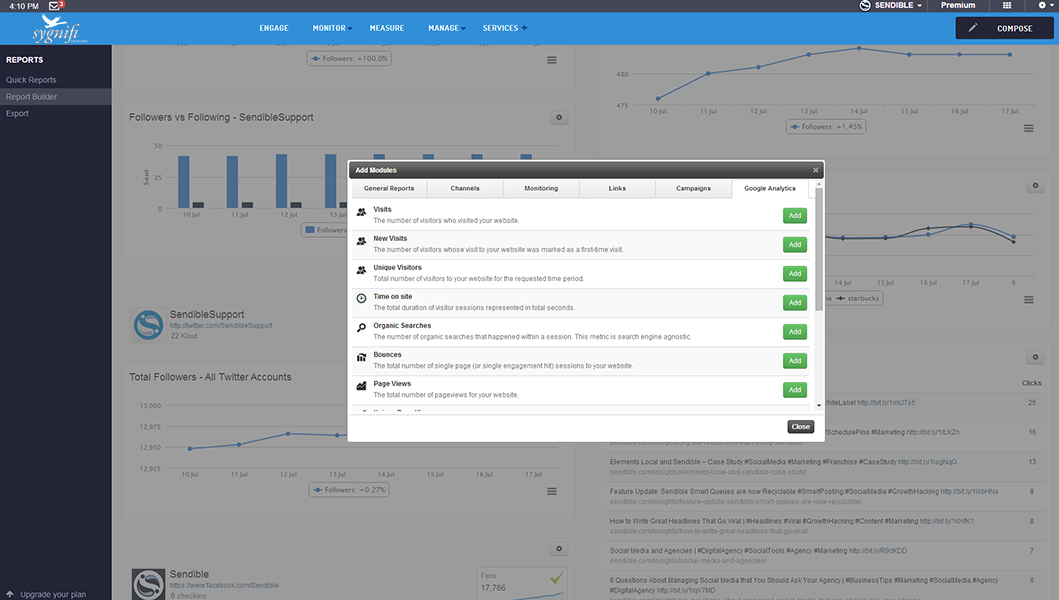Switch to the Channels tab
This screenshot has width=1059, height=600.
click(465, 188)
